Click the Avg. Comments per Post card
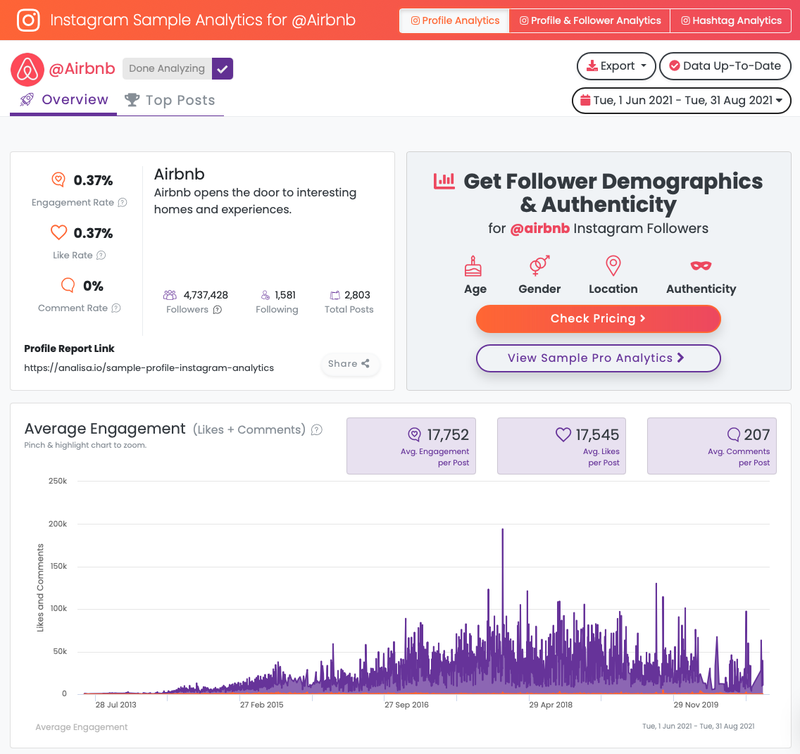 click(x=712, y=446)
